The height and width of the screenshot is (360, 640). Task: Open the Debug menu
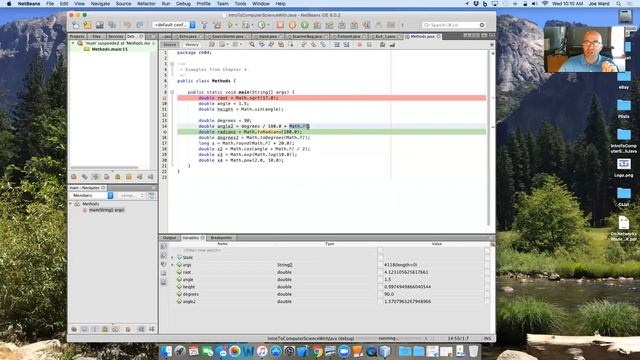tap(183, 4)
